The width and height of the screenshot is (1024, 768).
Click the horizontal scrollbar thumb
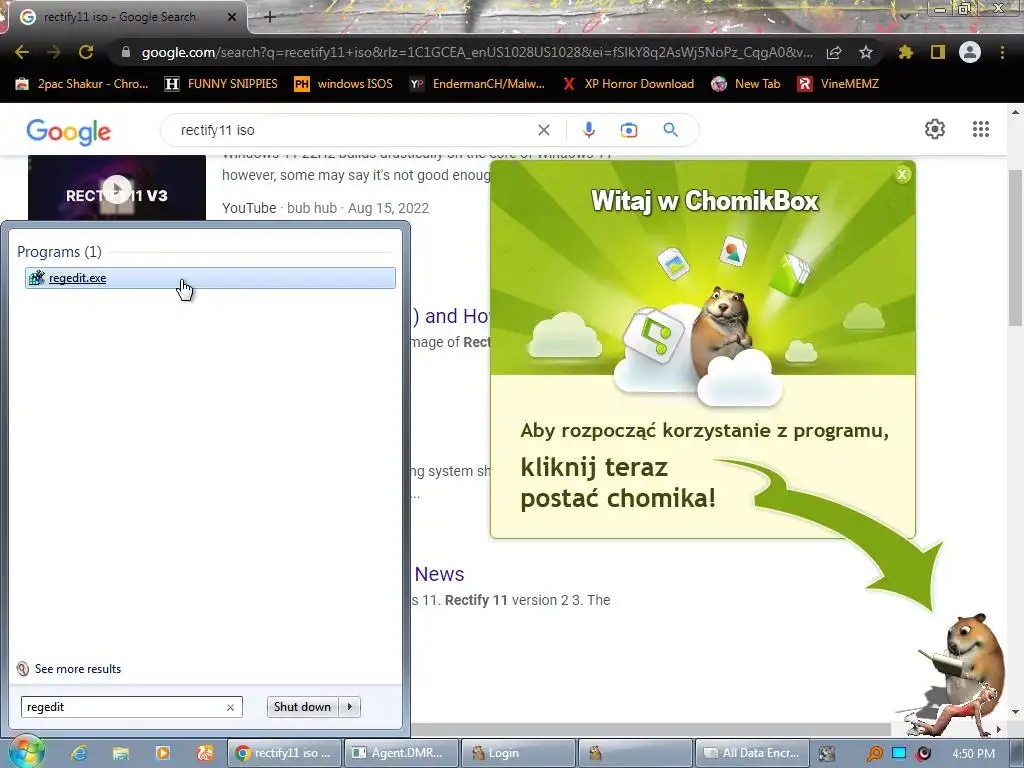[650, 729]
